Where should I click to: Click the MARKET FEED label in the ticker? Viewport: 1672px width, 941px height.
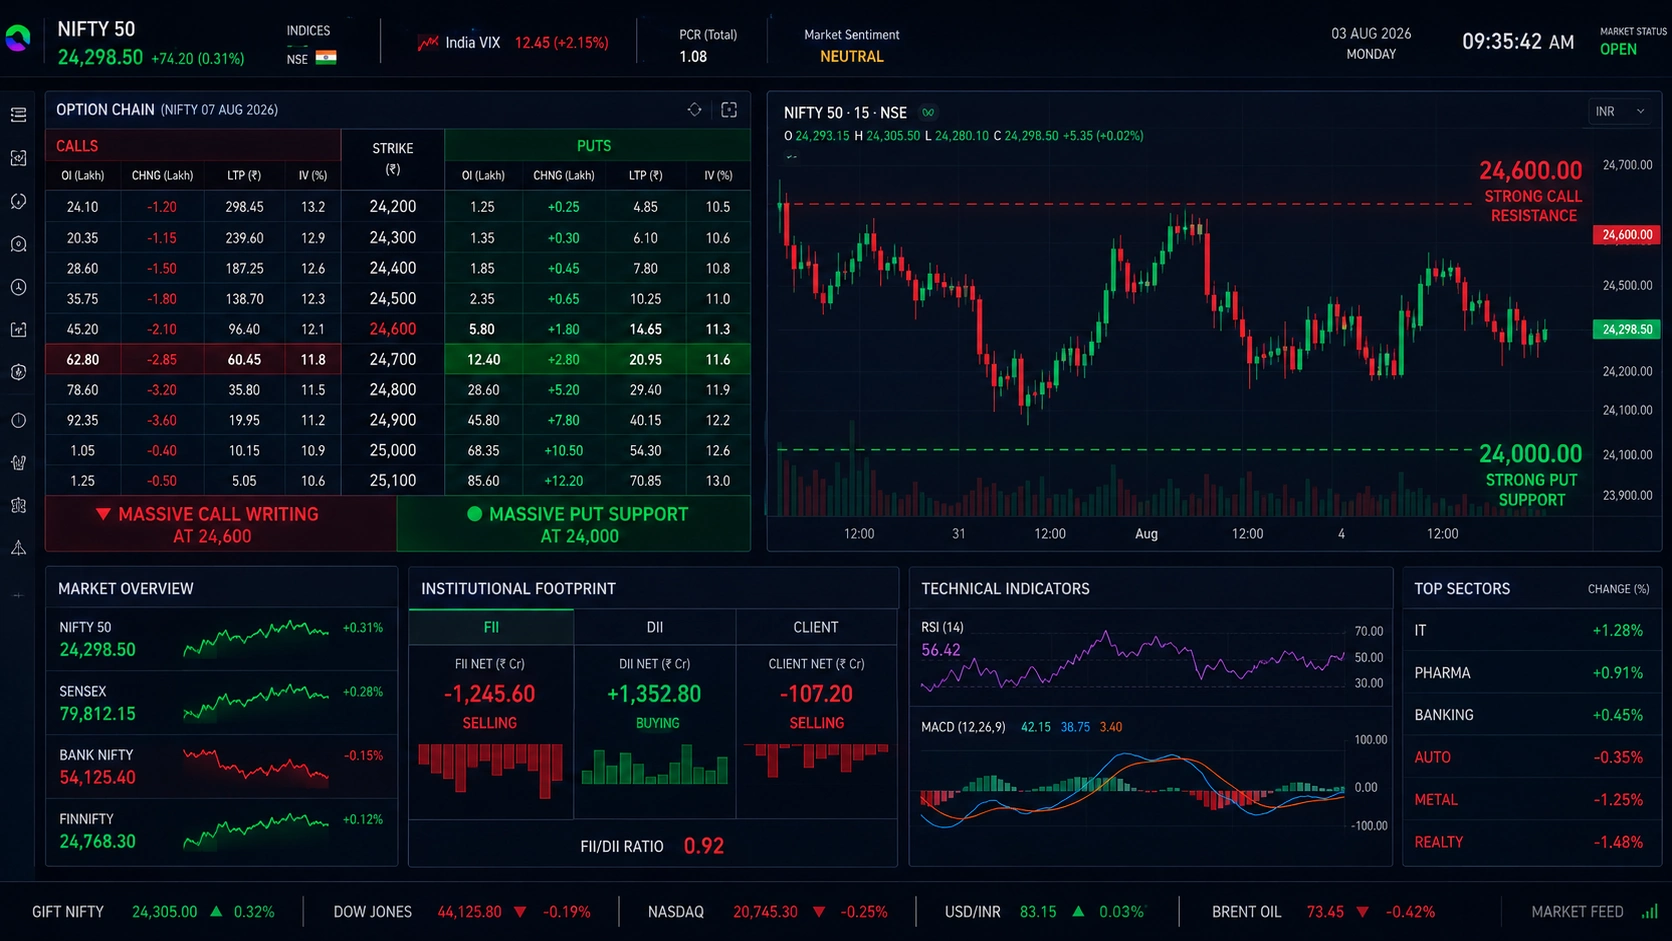(1577, 912)
